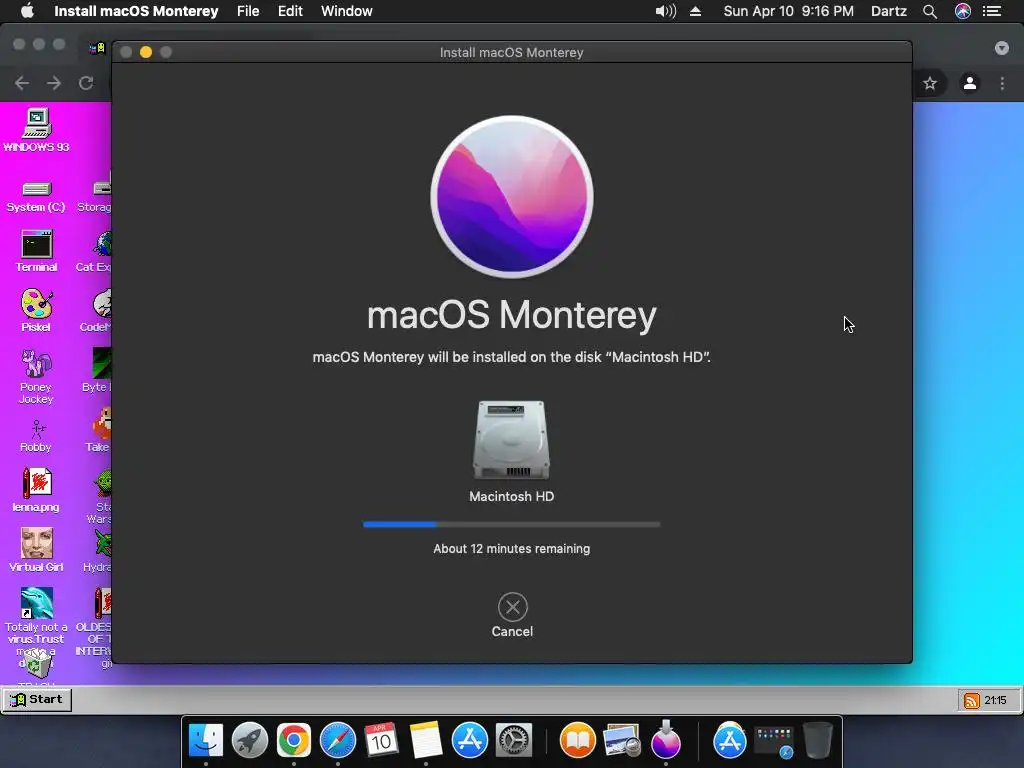Reload the page in the browser window

[86, 83]
